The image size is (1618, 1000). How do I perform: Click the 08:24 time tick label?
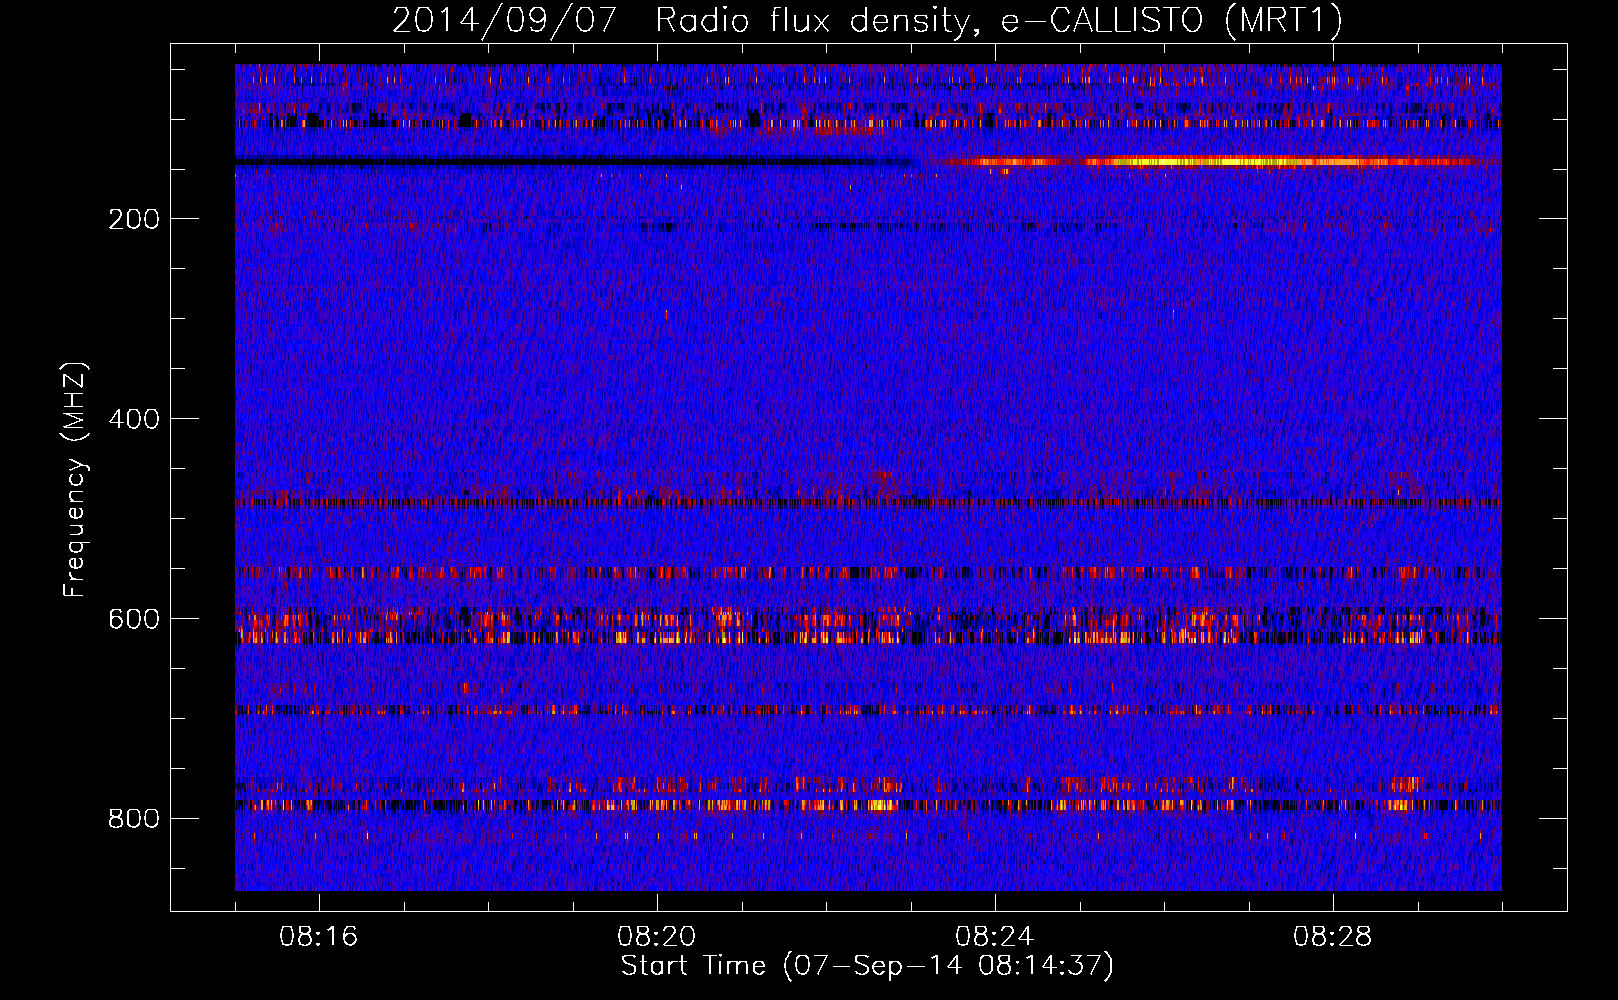995,937
